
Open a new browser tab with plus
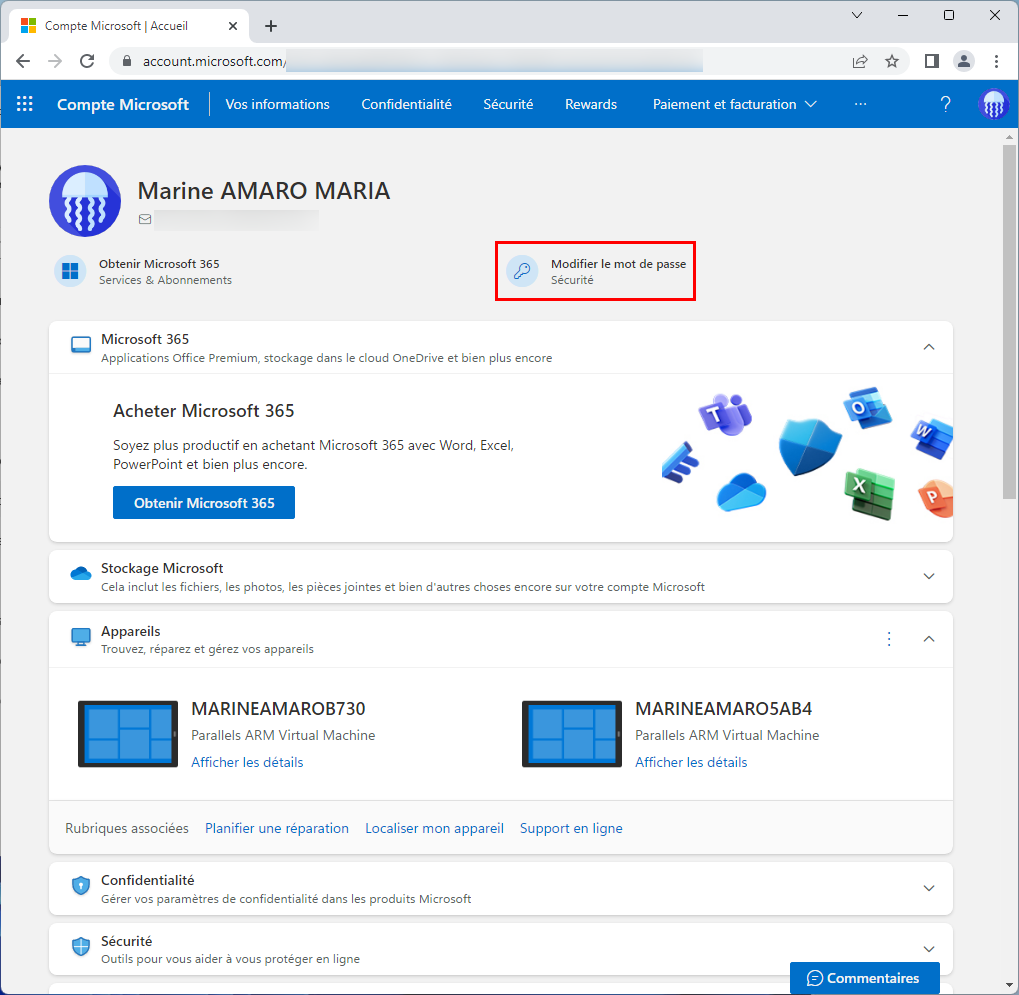pyautogui.click(x=271, y=26)
